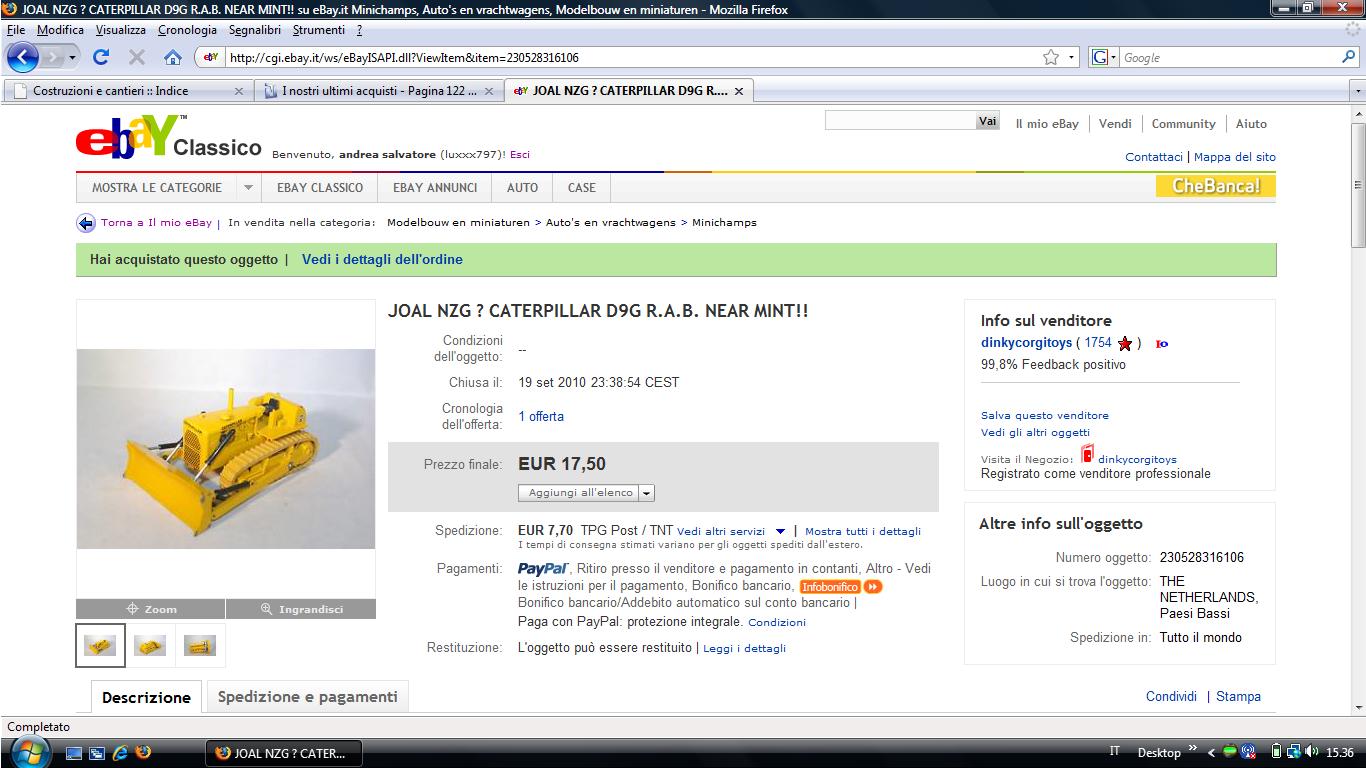Expand the Vedi altri servizi arrow
Screen dimensions: 1366x768
click(x=781, y=532)
